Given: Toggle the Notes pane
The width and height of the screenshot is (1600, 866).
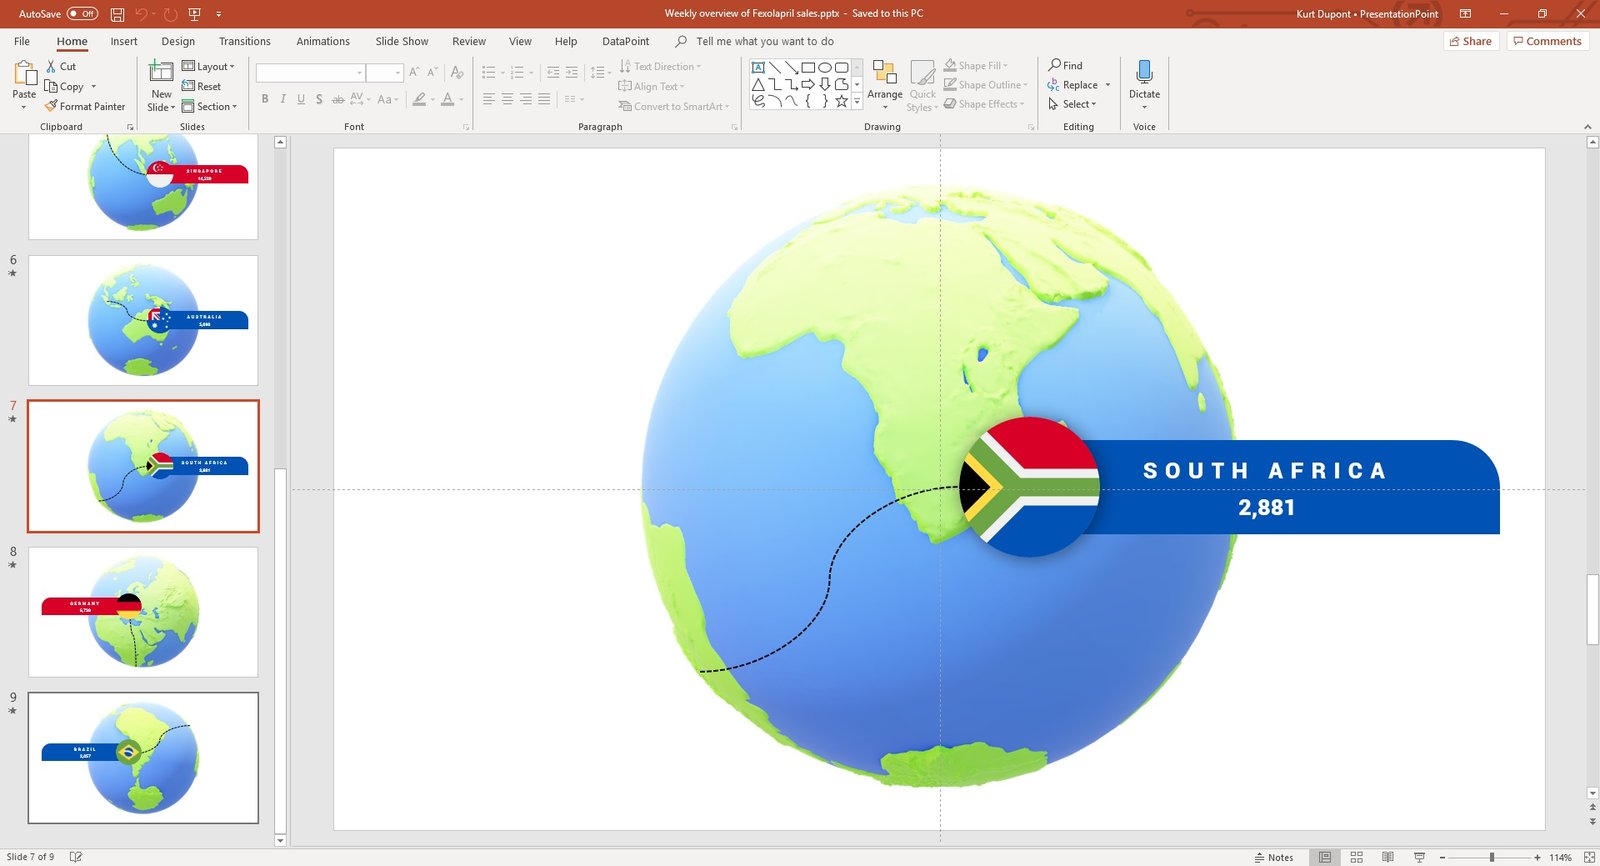Looking at the screenshot, I should pyautogui.click(x=1274, y=857).
